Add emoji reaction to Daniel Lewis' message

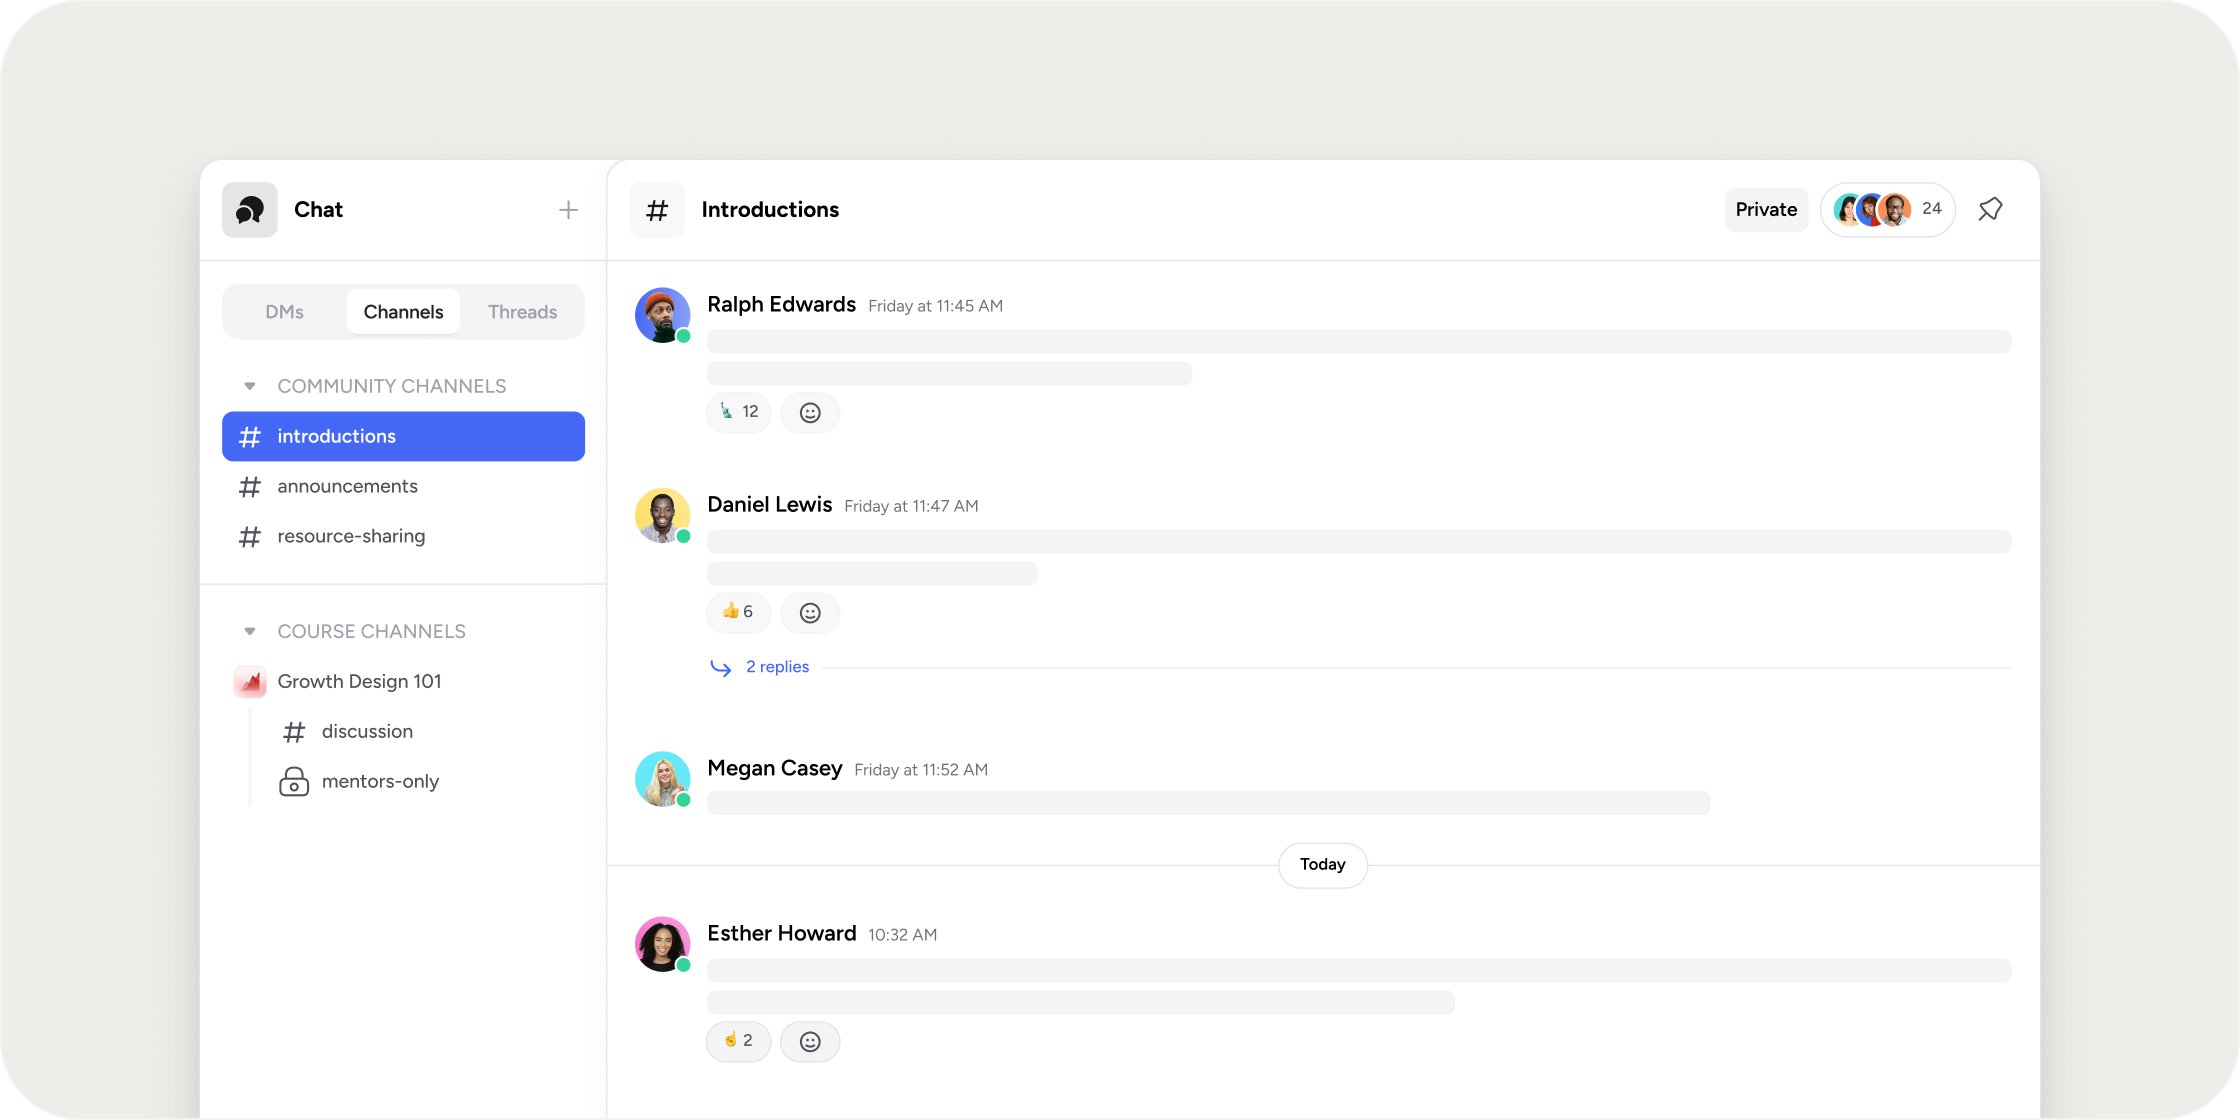tap(810, 612)
